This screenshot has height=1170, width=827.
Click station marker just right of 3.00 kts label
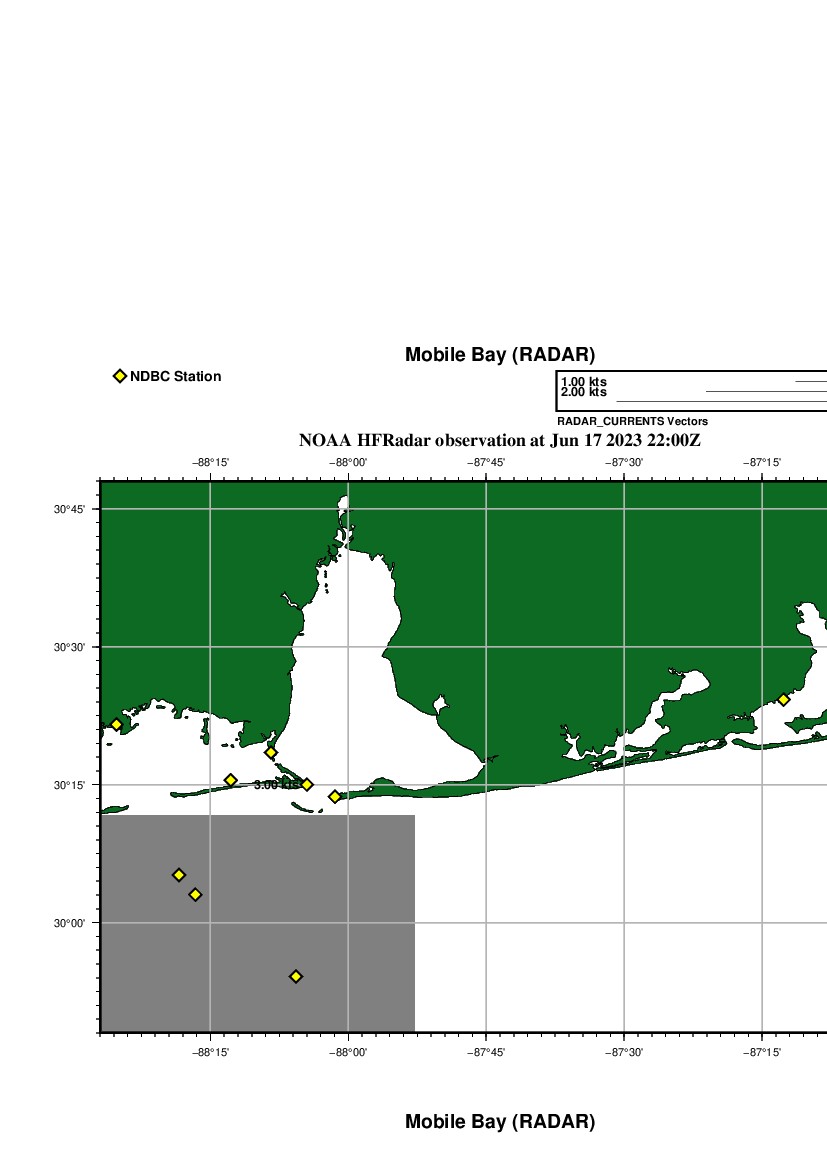coord(307,785)
